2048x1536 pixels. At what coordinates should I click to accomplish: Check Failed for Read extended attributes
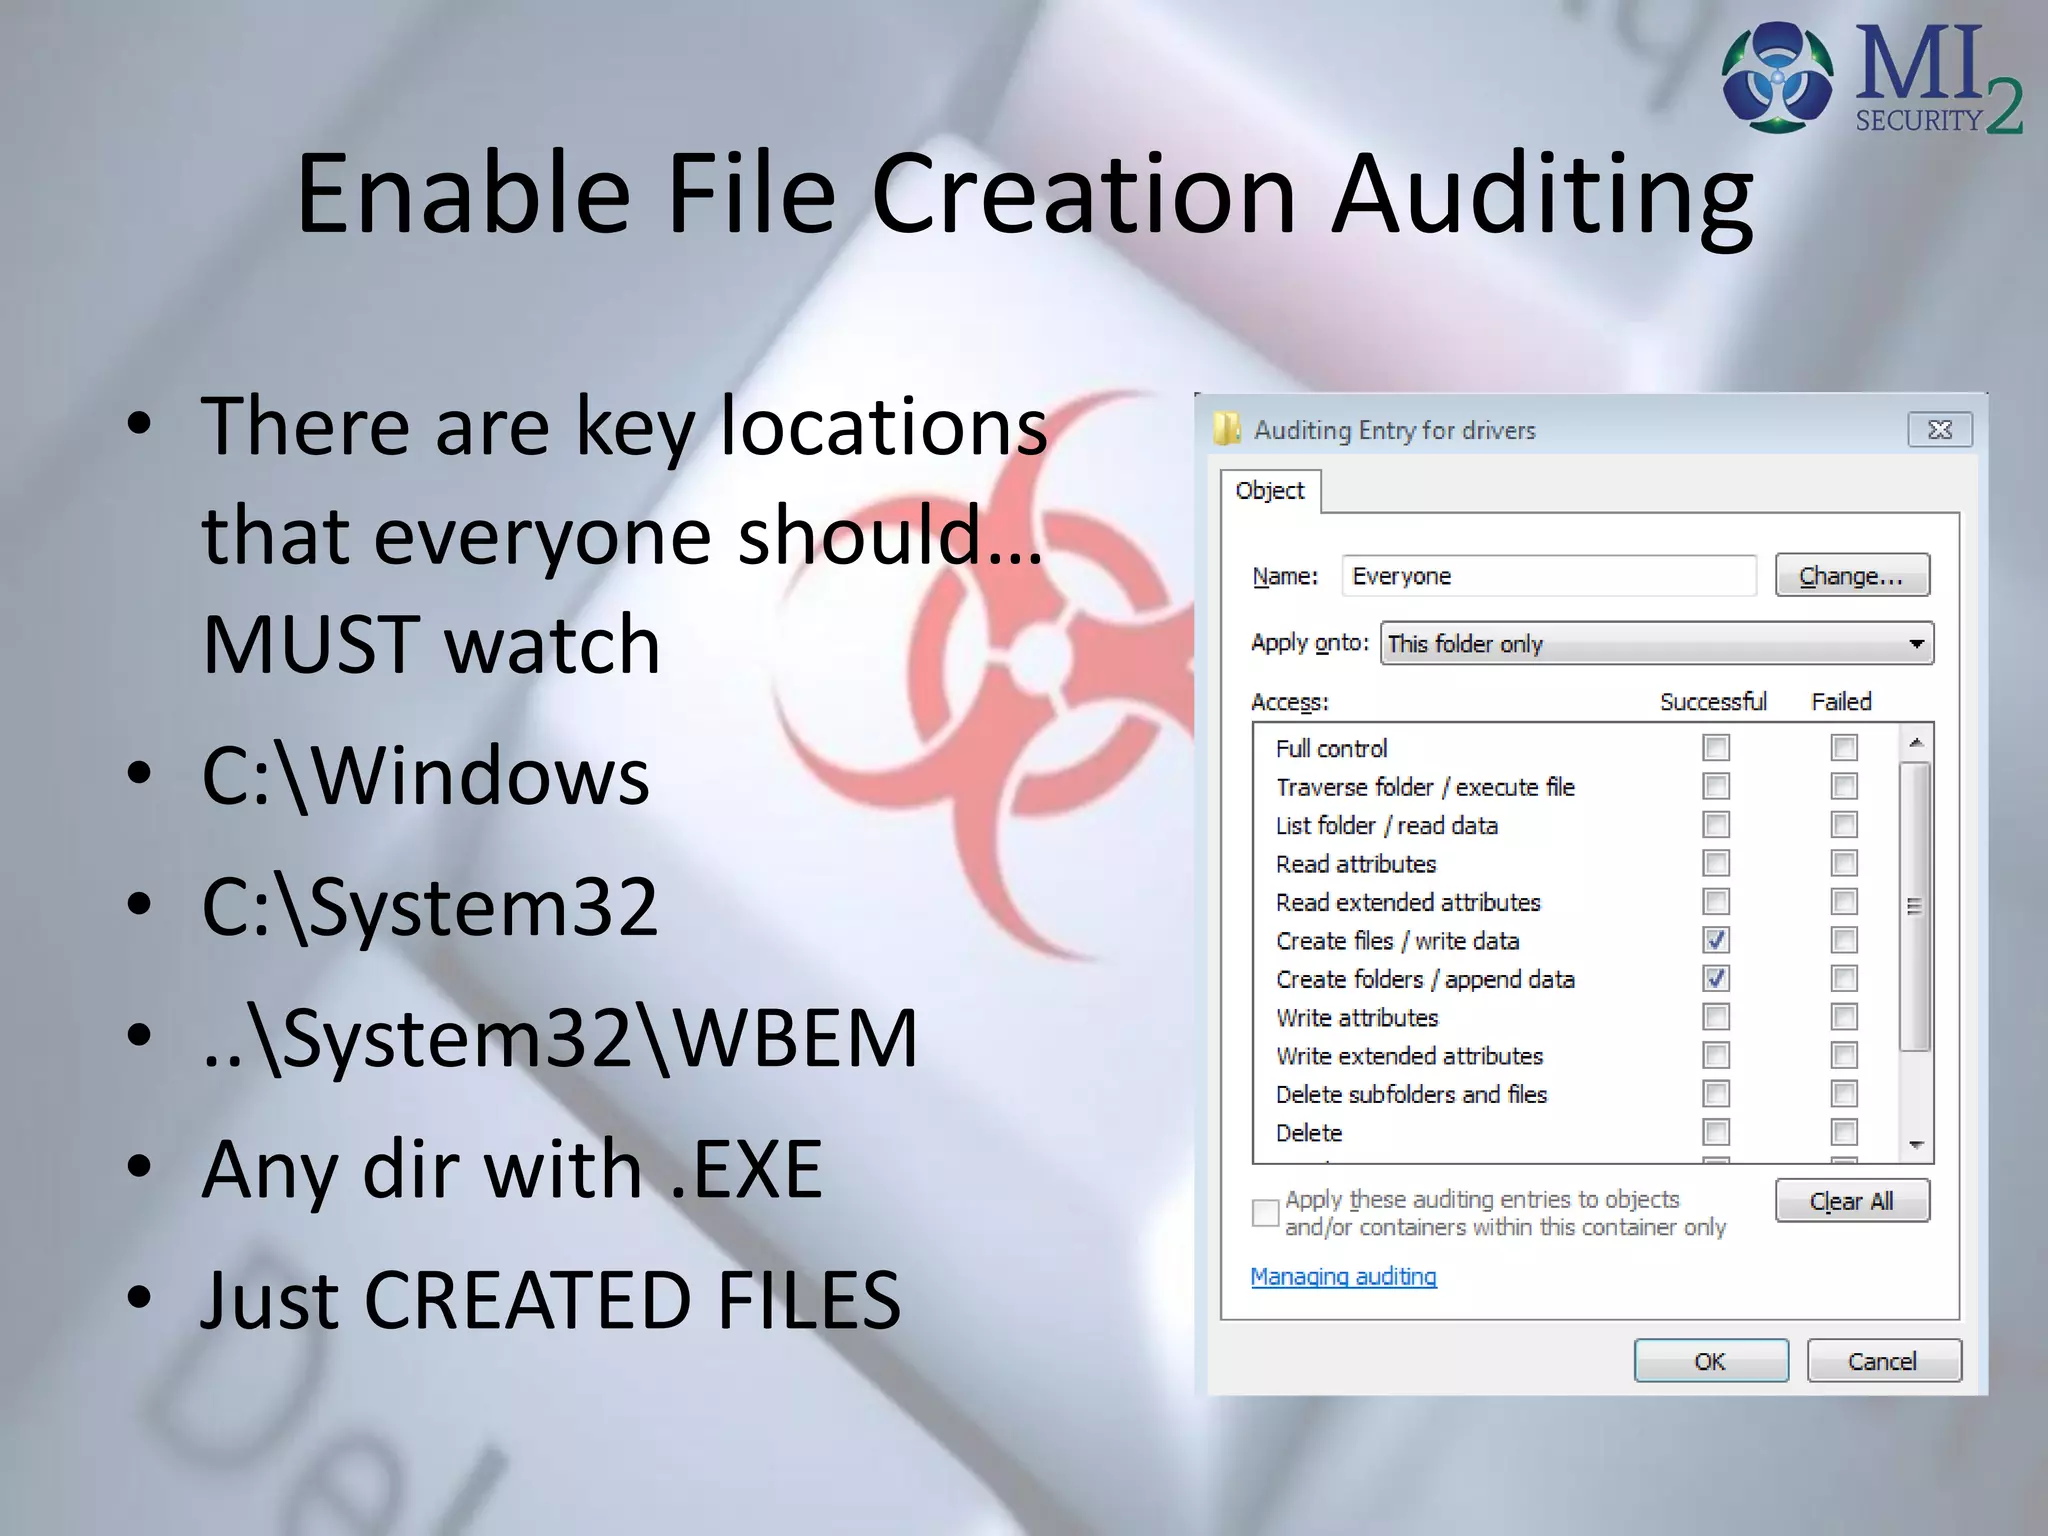click(x=1844, y=901)
